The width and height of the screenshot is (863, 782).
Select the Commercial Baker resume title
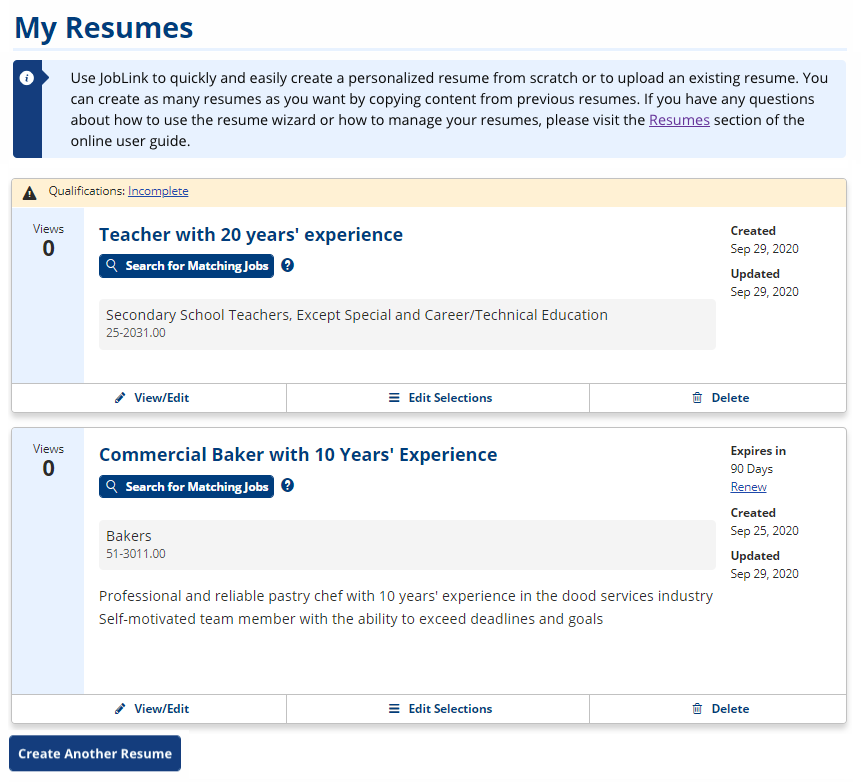tap(298, 454)
